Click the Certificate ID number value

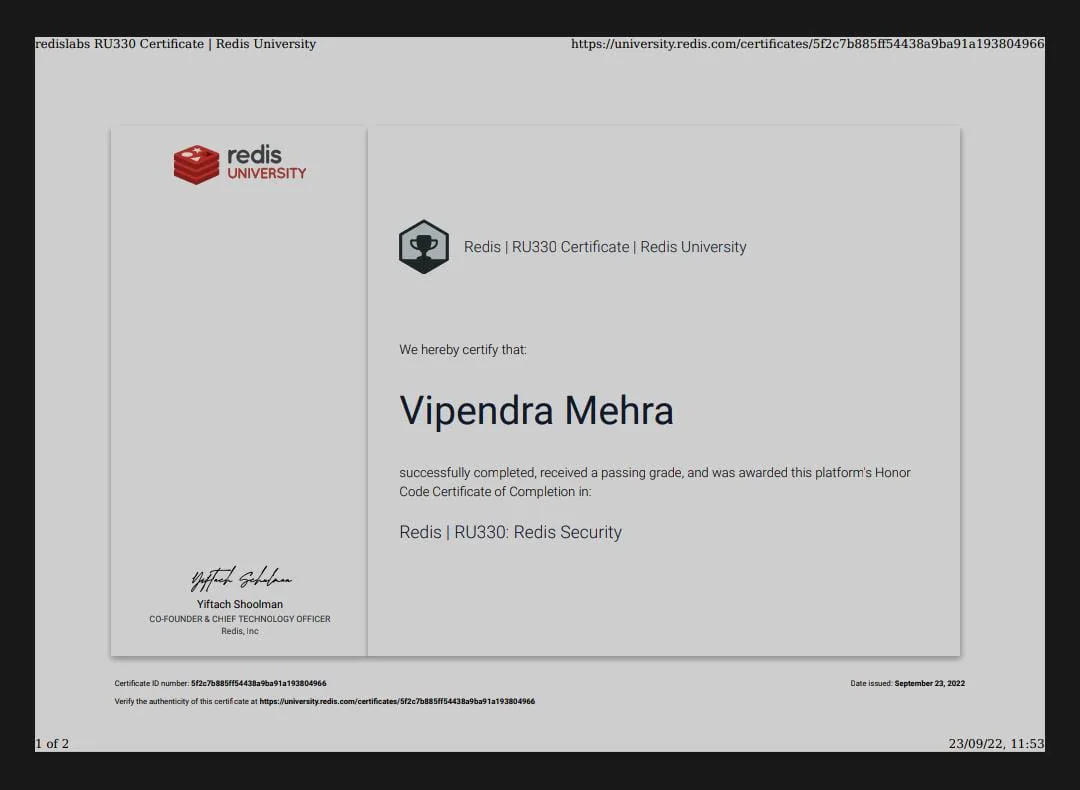click(x=258, y=683)
